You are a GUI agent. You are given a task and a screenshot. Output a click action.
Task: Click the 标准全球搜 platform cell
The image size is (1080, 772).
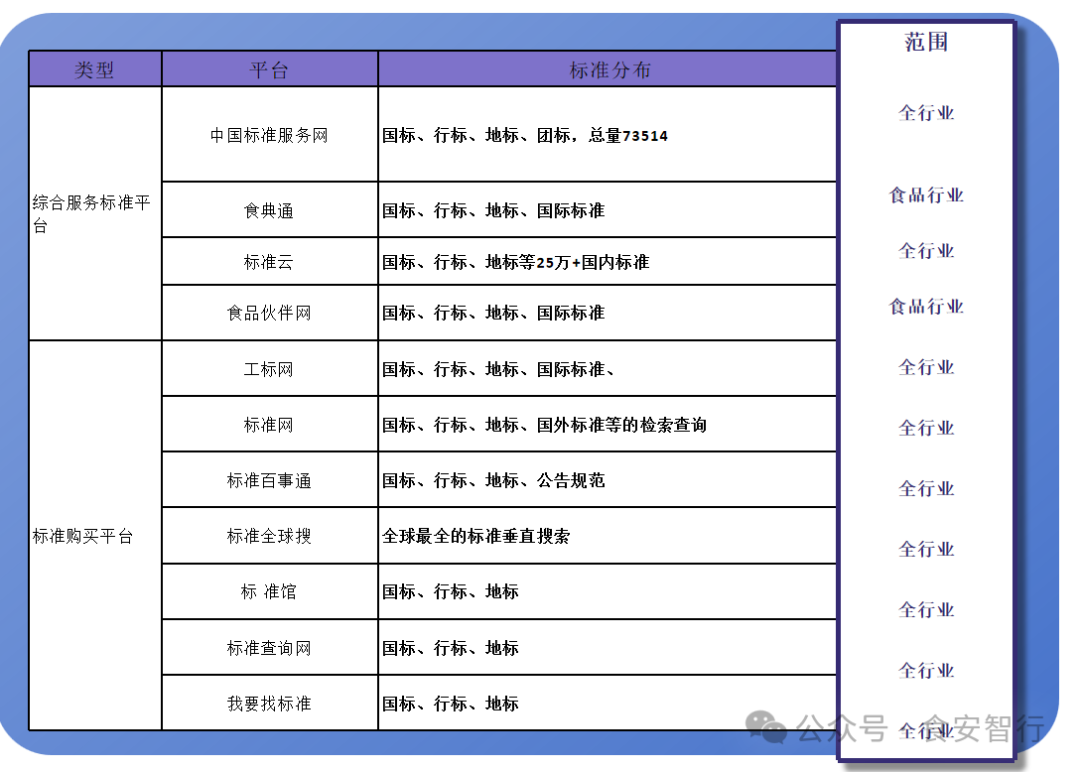(269, 536)
